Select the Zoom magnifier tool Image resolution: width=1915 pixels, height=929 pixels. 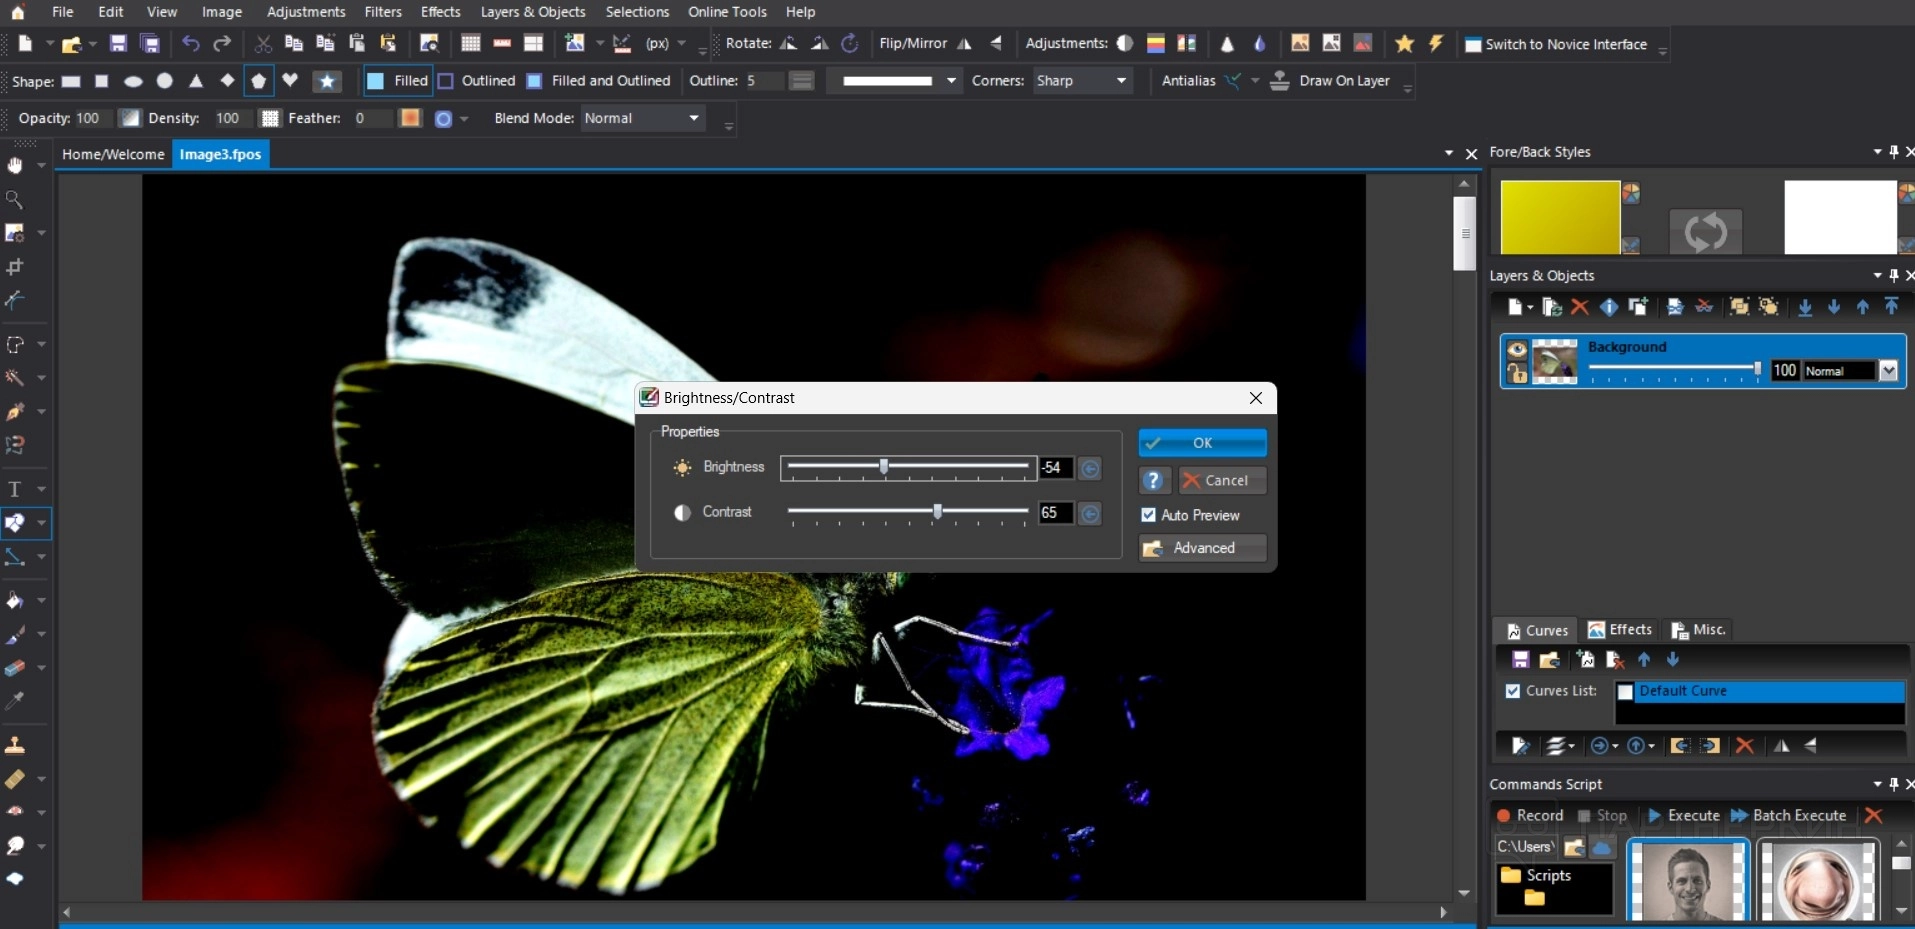15,200
